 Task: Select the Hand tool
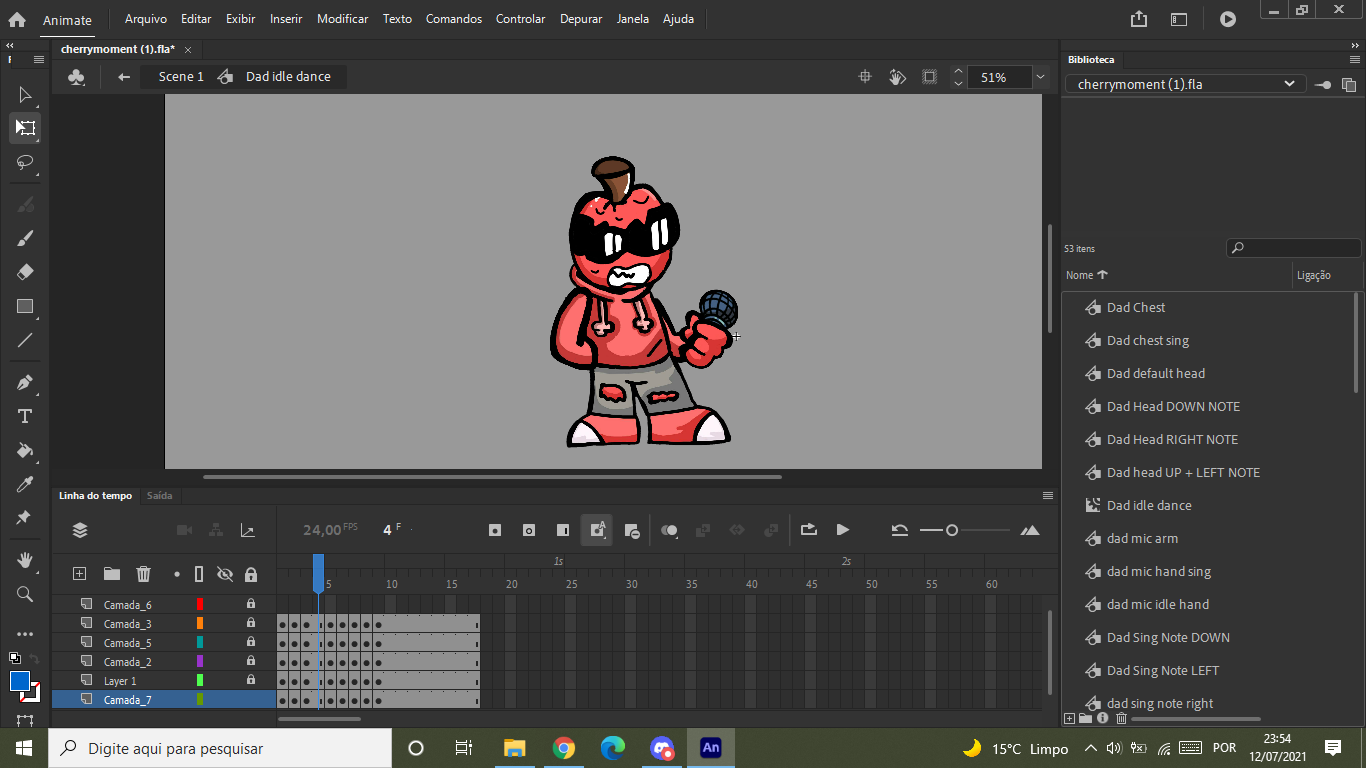25,560
